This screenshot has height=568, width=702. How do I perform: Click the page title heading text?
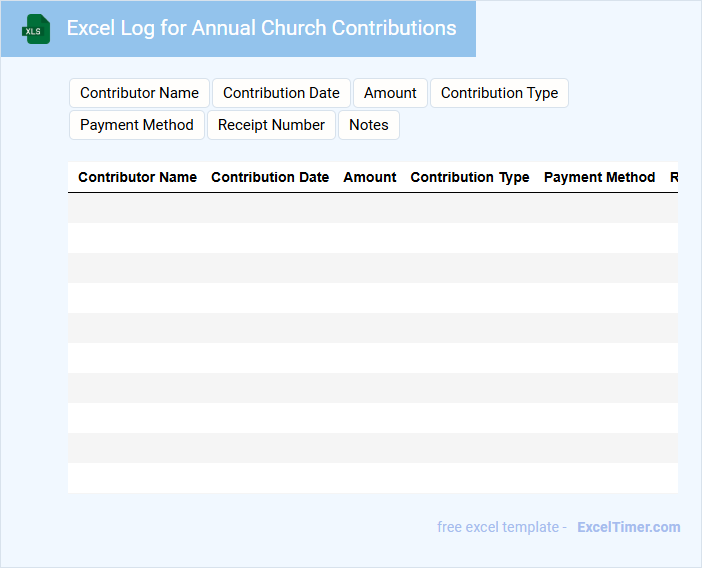point(261,28)
